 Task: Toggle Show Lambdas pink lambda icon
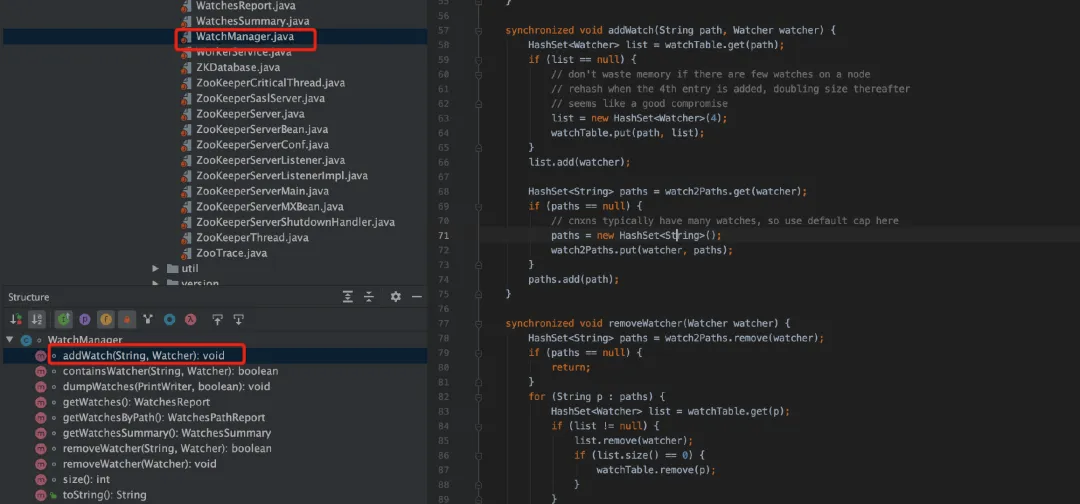coord(190,319)
